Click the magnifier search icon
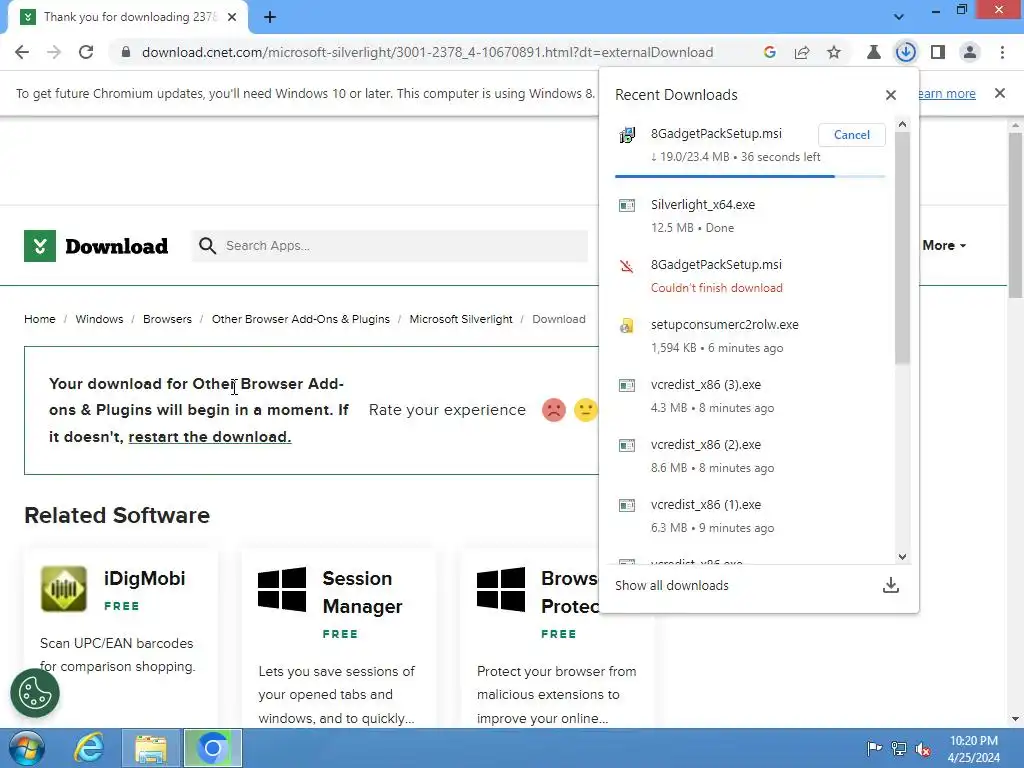Screen dimensions: 1024x768 pyautogui.click(x=207, y=246)
